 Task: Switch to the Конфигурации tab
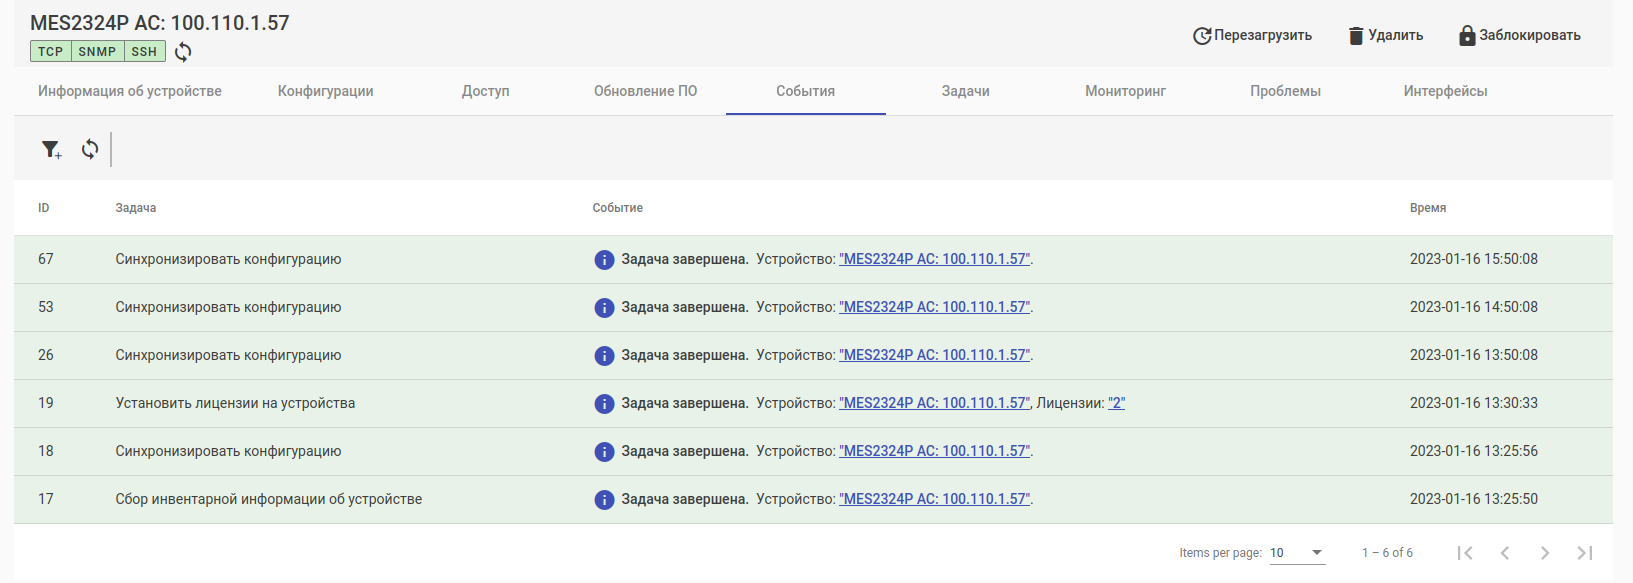pos(326,91)
